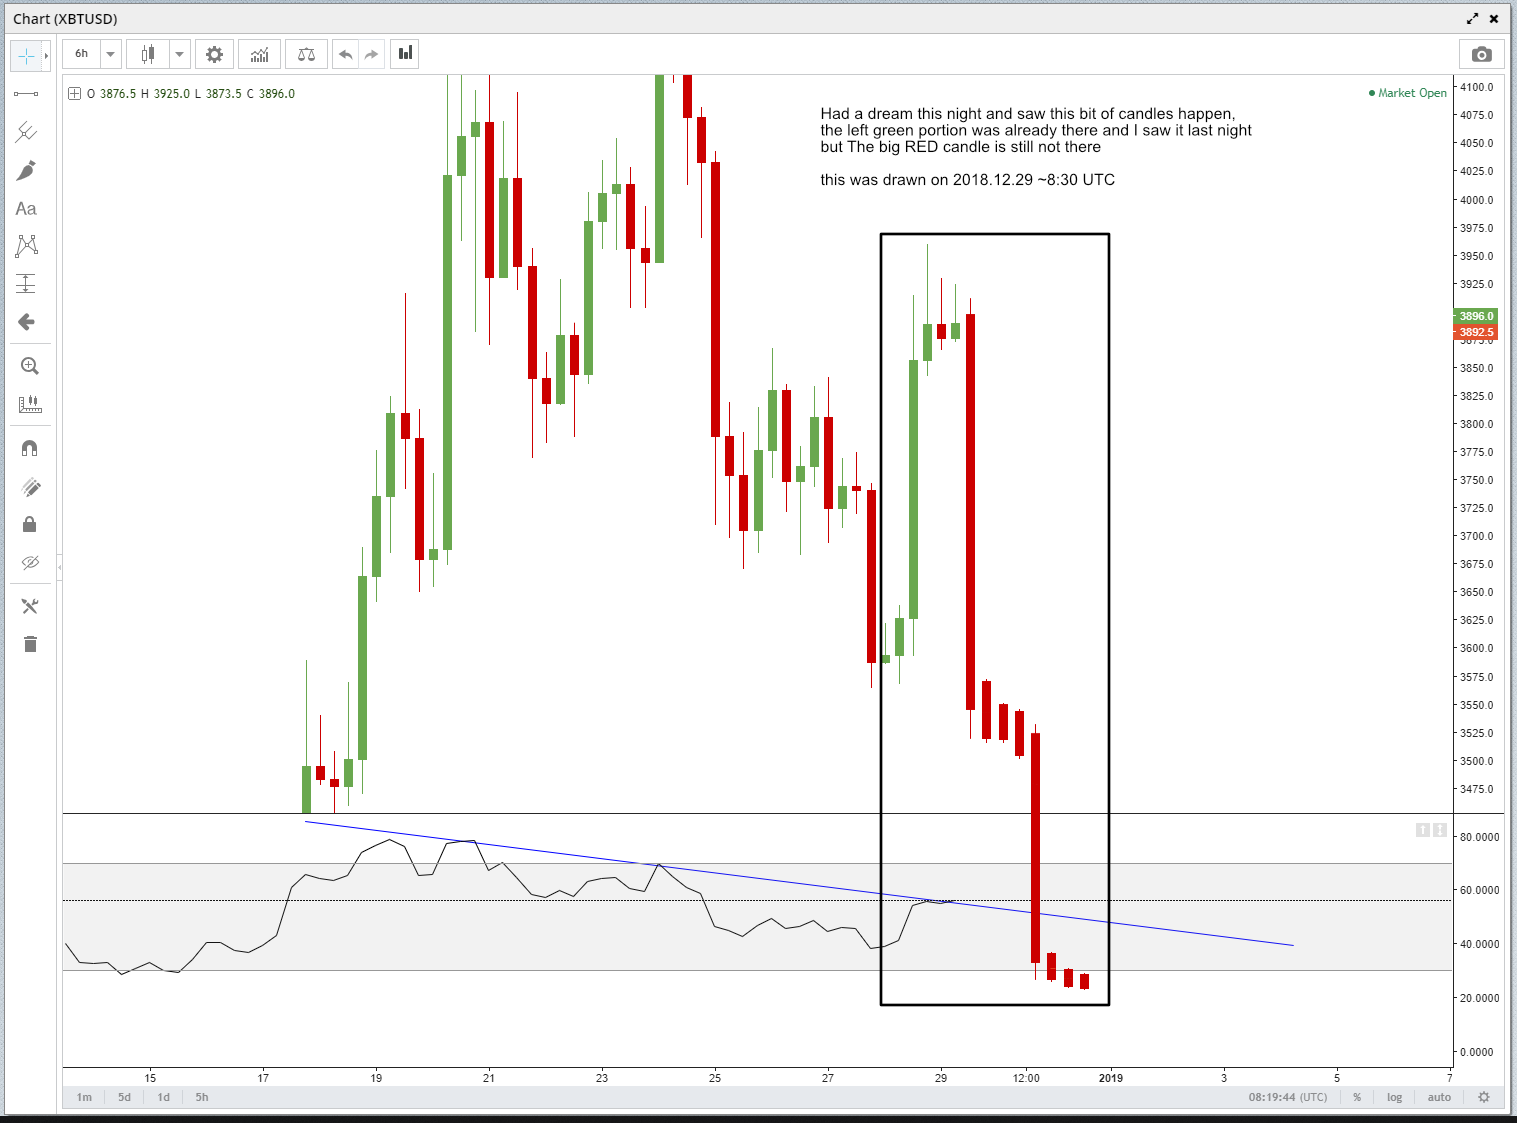
Task: Toggle hide all drawings eye icon
Action: click(x=29, y=563)
